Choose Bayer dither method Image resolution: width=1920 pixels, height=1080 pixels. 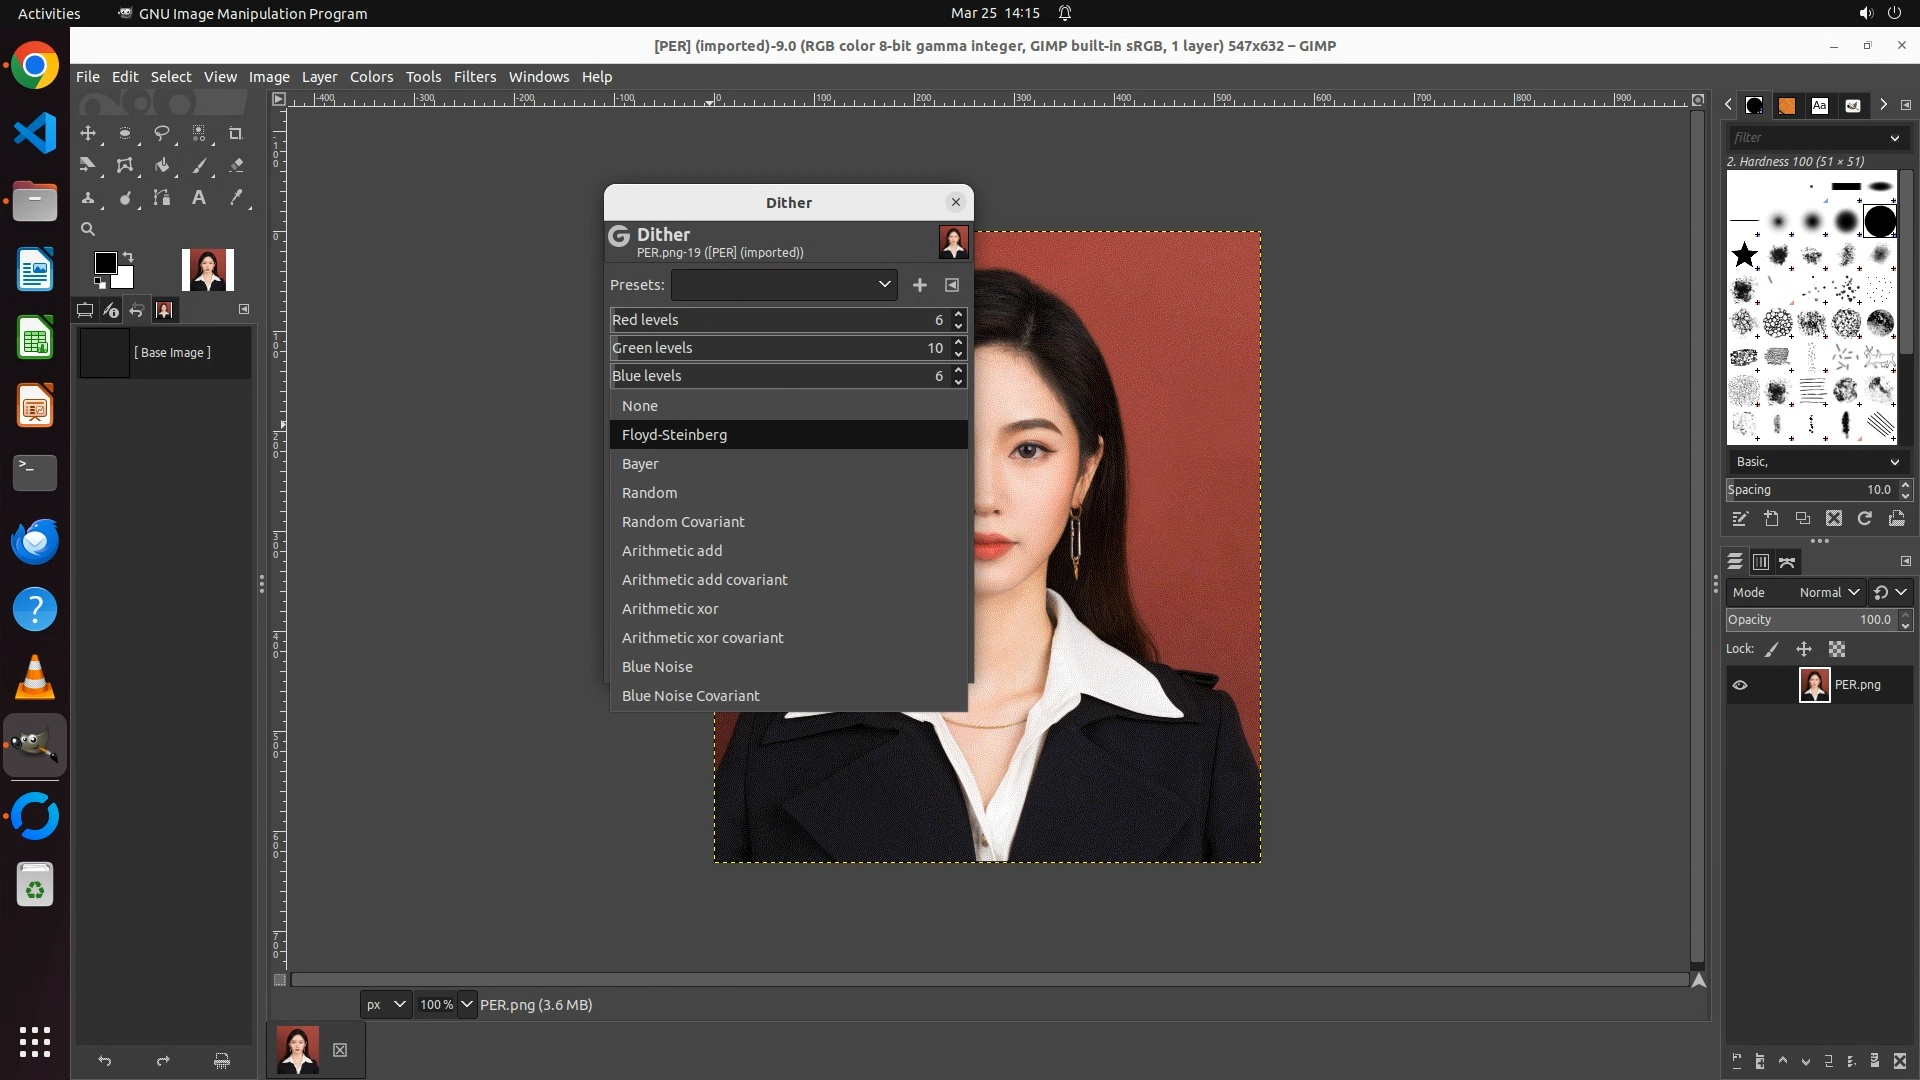click(640, 464)
